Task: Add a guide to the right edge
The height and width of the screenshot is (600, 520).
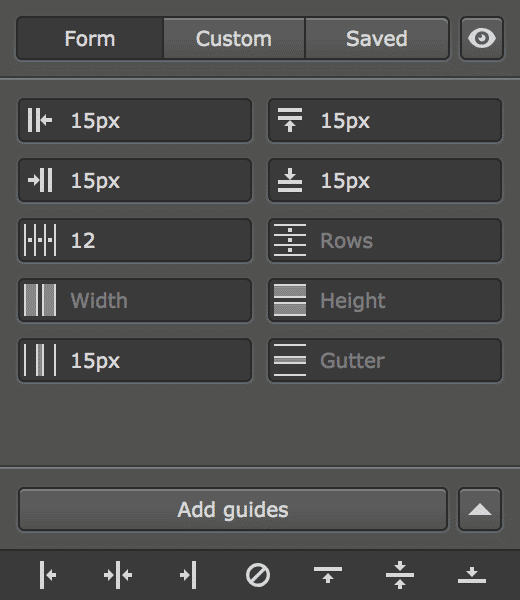Action: click(188, 575)
